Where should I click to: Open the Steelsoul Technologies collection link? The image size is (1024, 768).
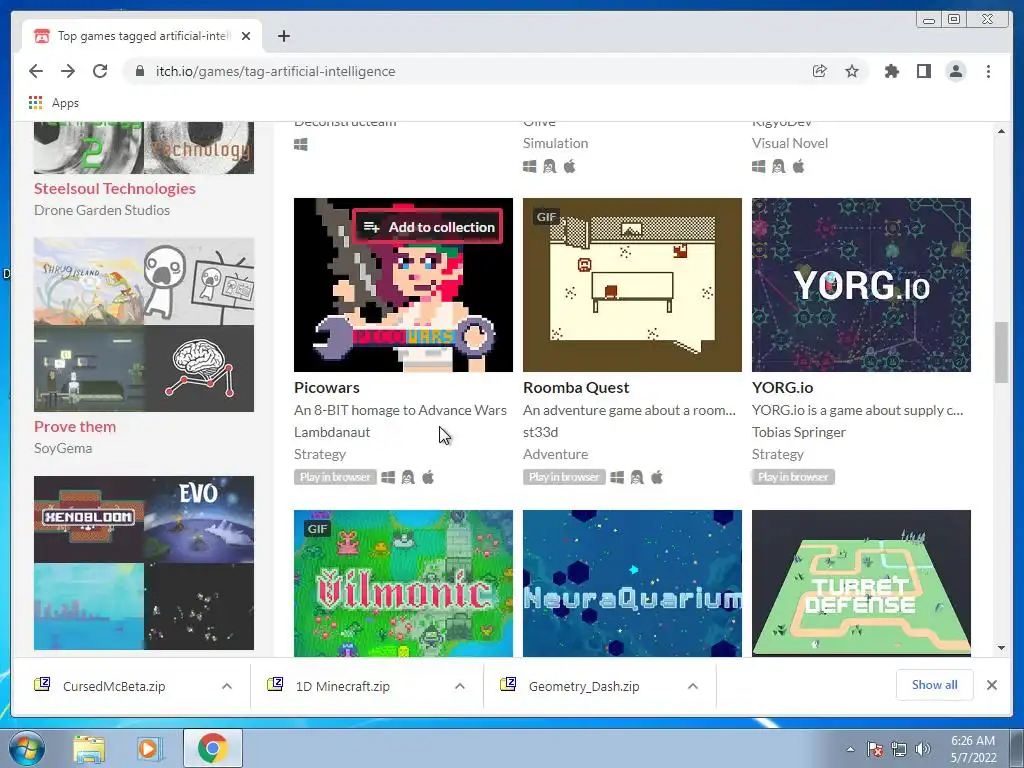tap(115, 188)
